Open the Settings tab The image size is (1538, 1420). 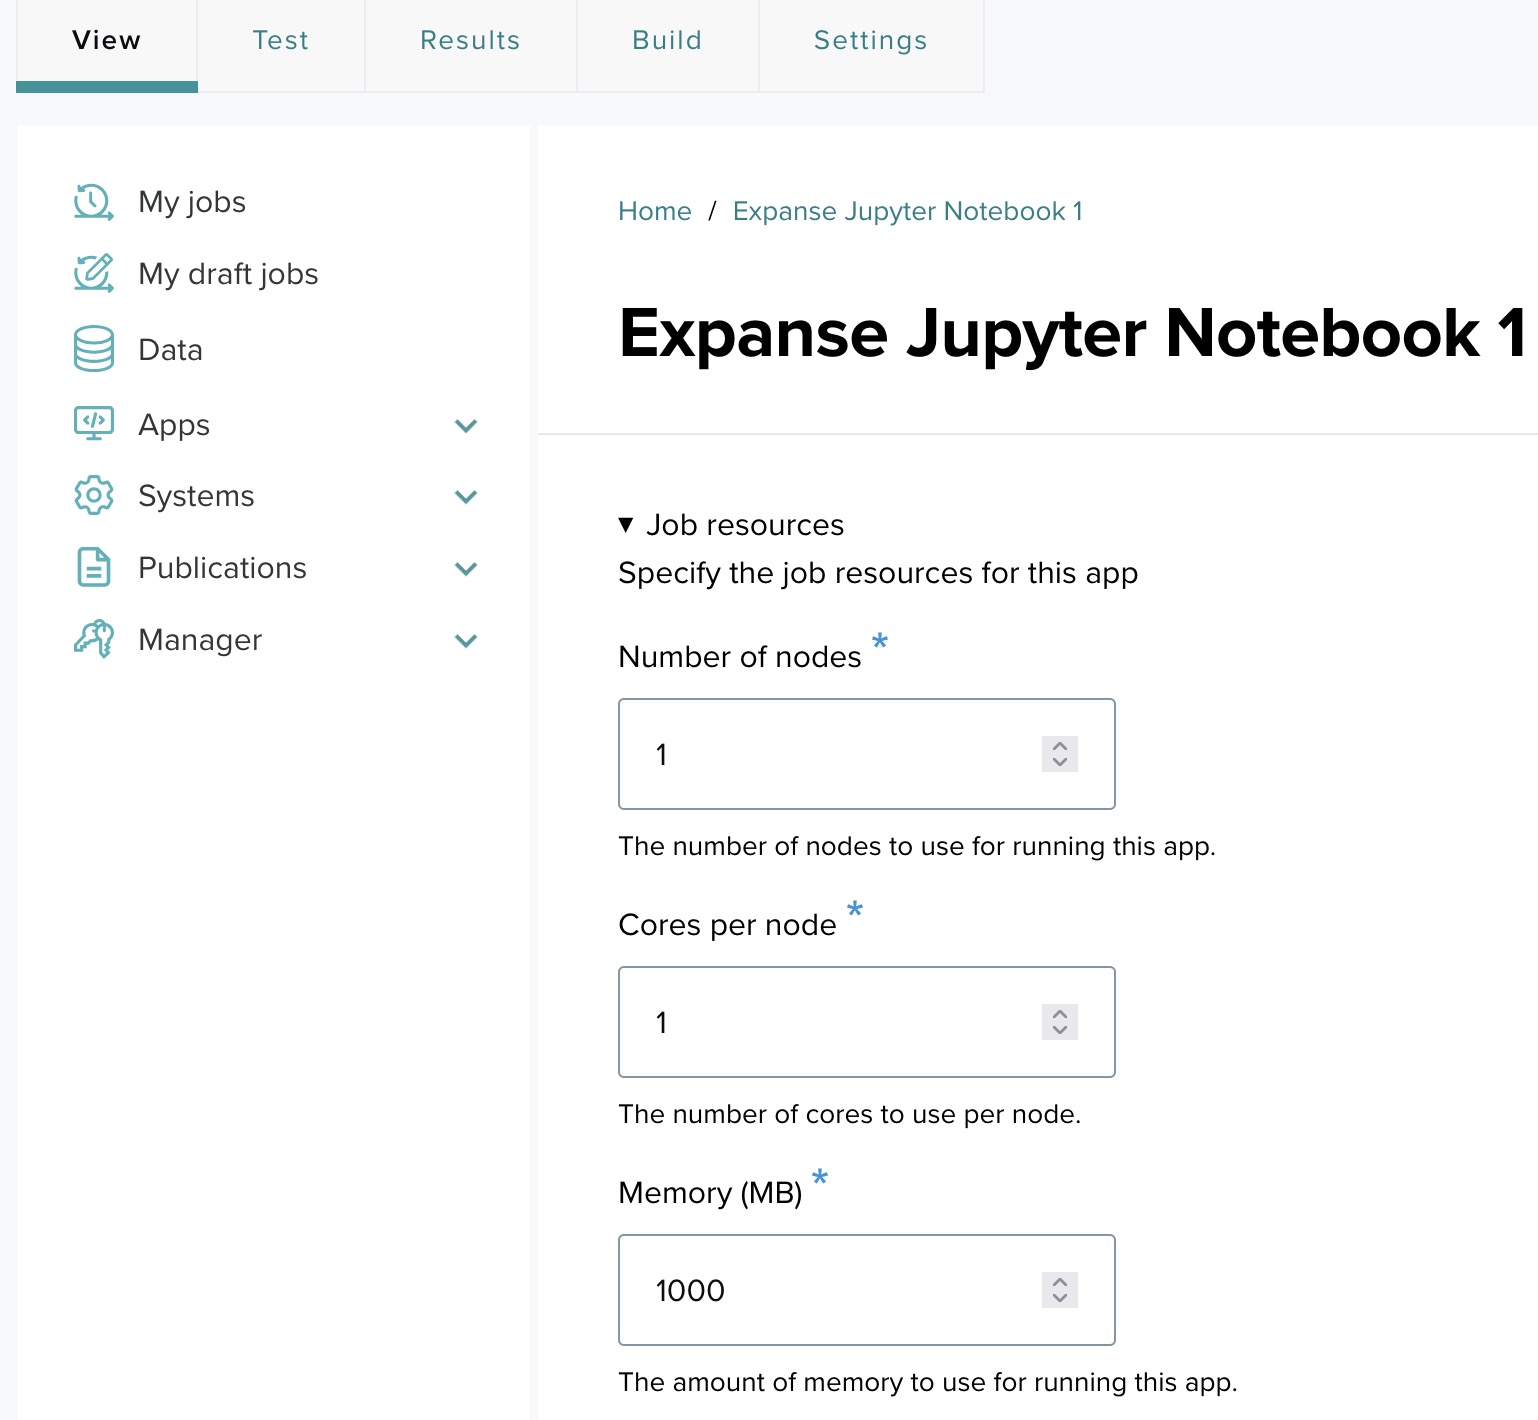coord(870,41)
